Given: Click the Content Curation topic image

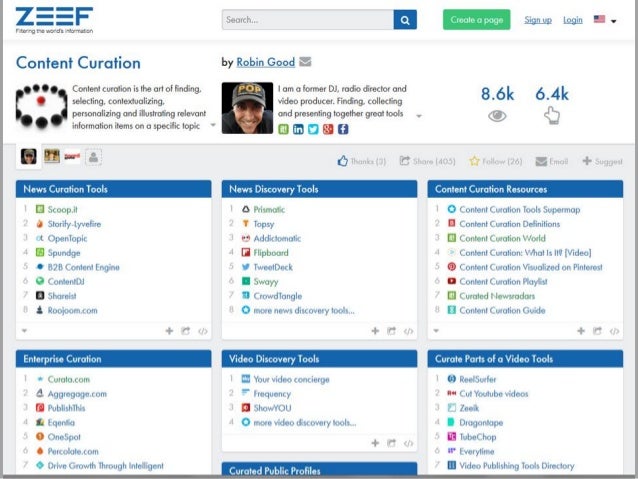Looking at the screenshot, I should [41, 106].
